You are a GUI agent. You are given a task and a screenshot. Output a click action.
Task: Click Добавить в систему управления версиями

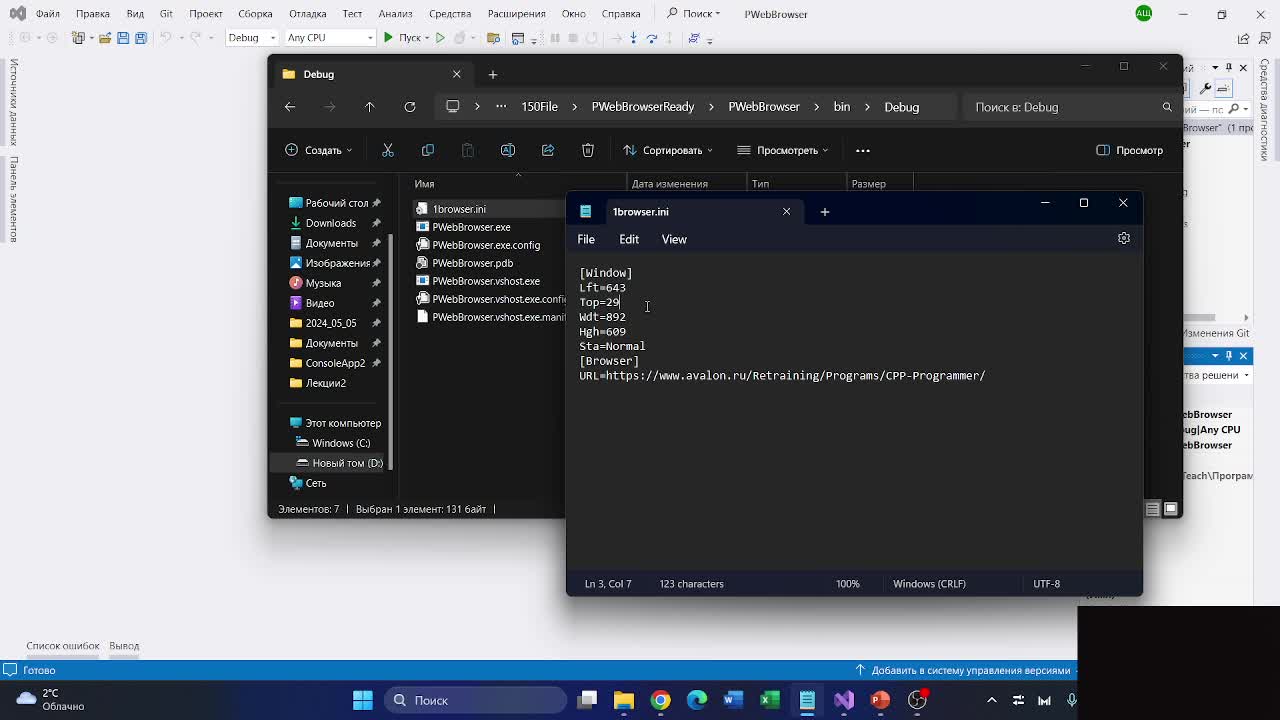pos(963,670)
